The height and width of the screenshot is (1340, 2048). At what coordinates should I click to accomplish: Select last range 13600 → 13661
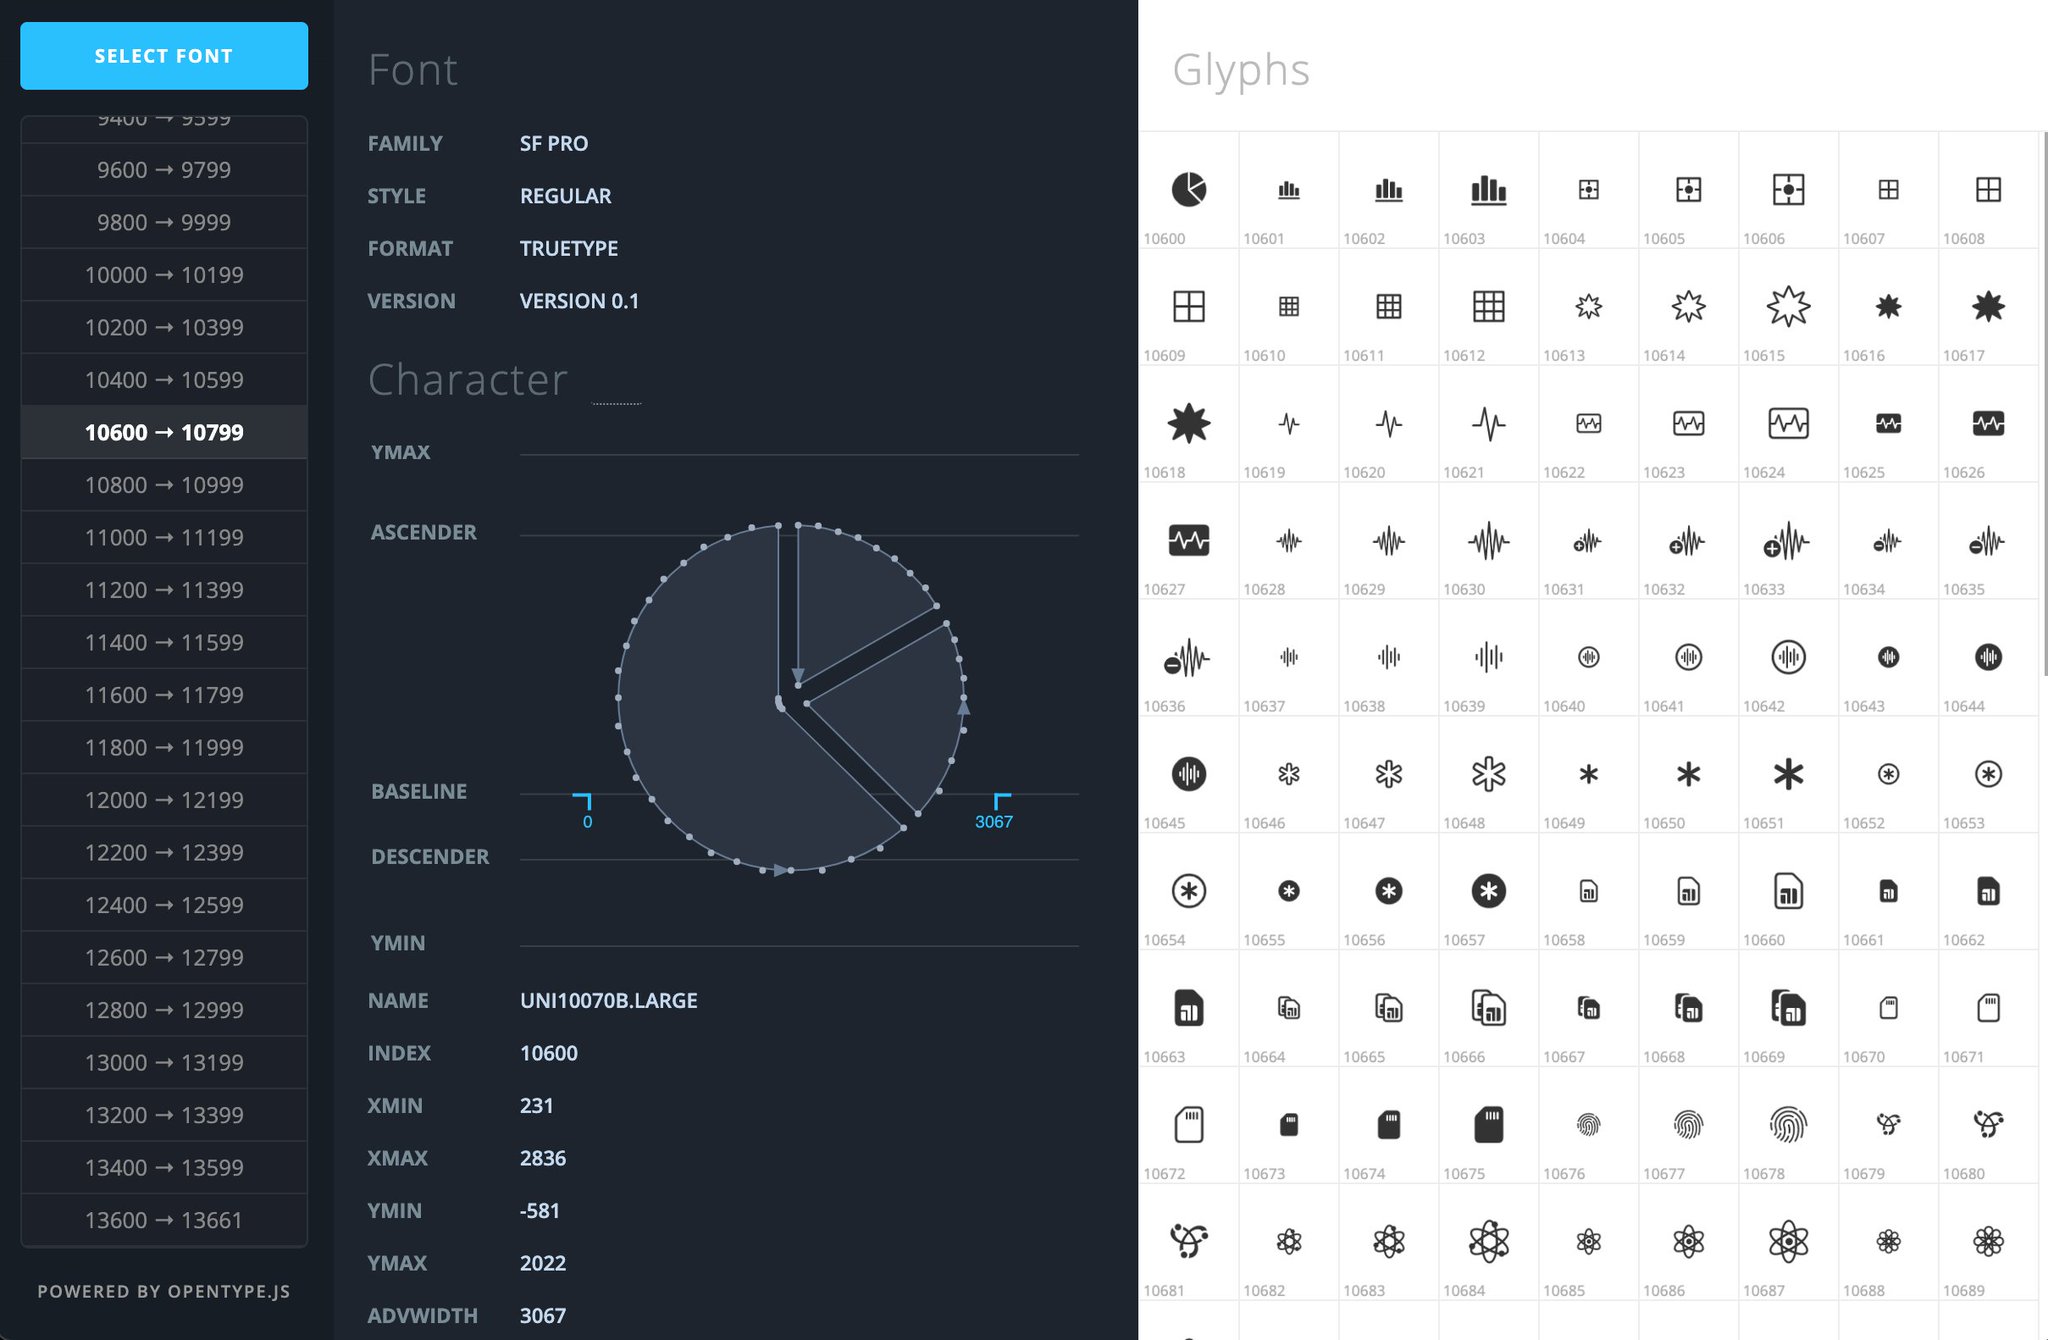click(164, 1220)
